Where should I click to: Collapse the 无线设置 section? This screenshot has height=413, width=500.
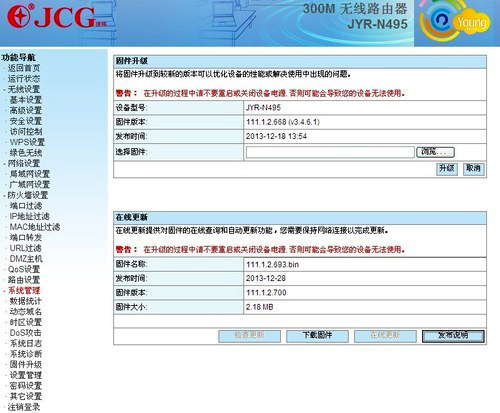[x=24, y=89]
